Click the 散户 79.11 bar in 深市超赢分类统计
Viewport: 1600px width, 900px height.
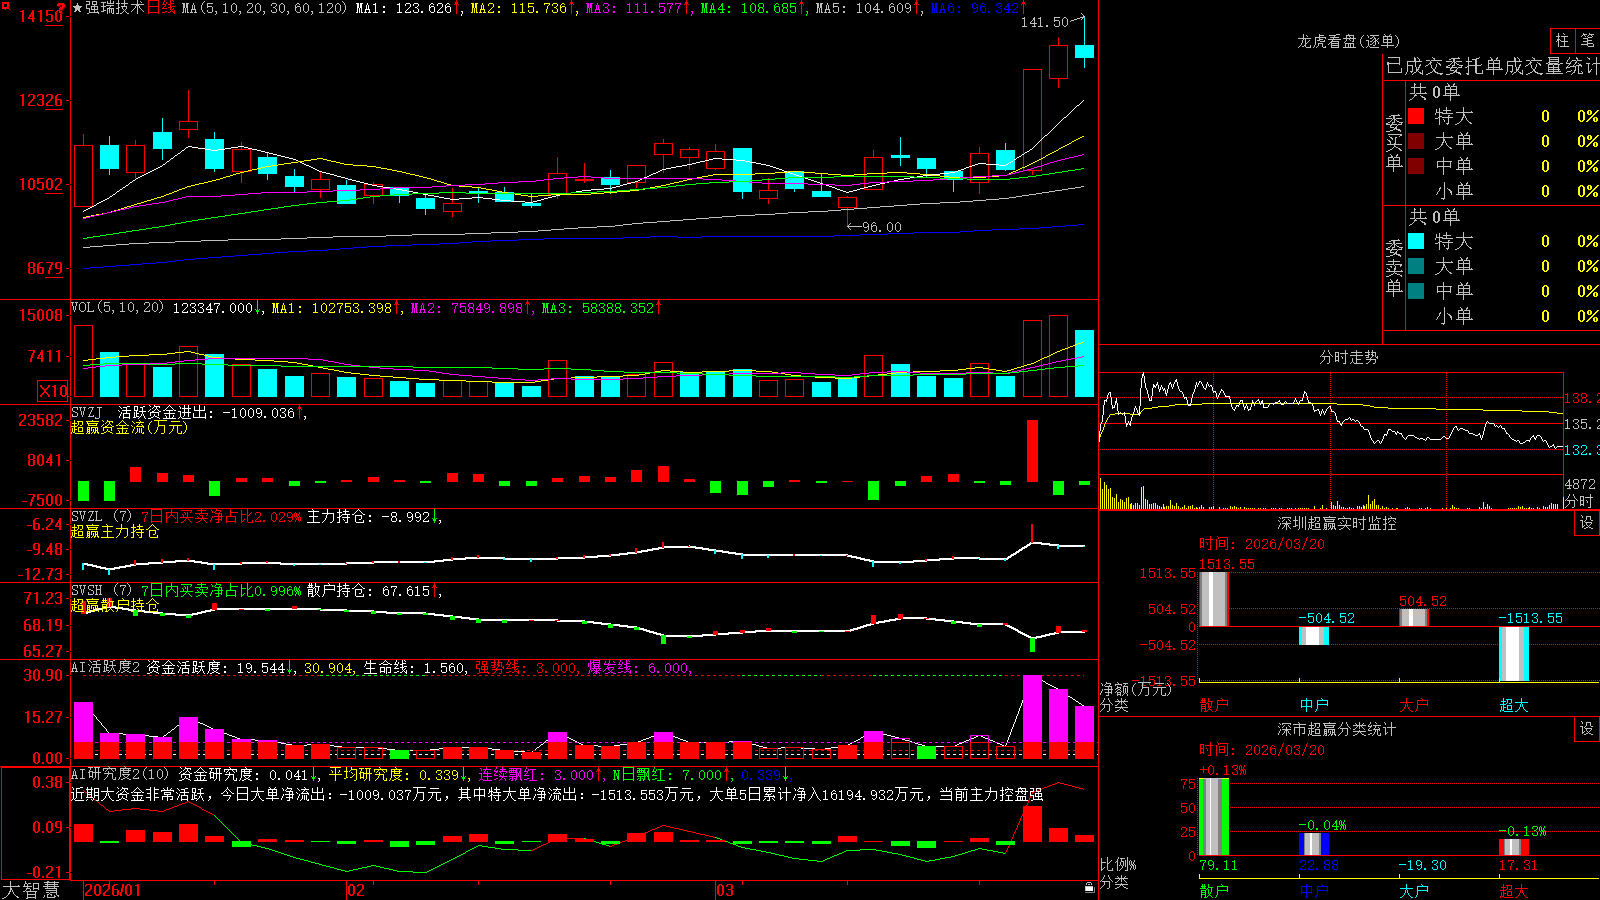1213,817
